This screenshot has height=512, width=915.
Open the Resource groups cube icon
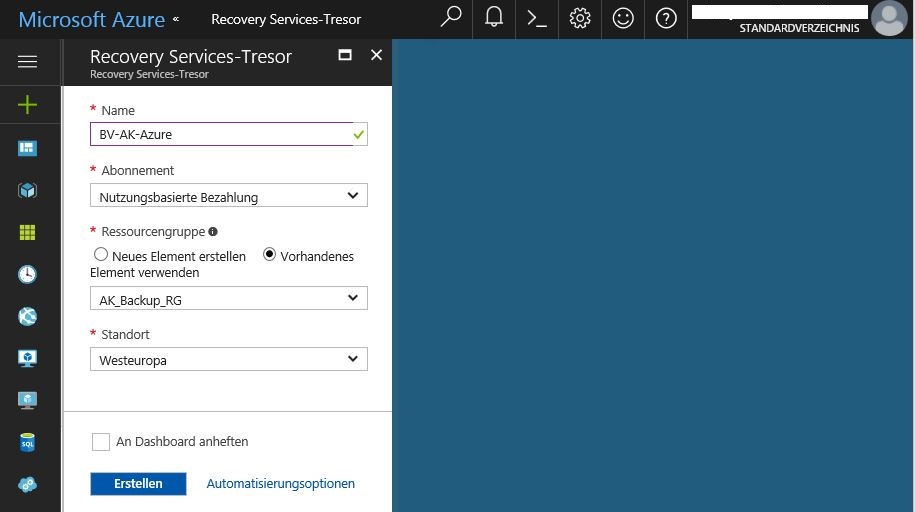[27, 190]
